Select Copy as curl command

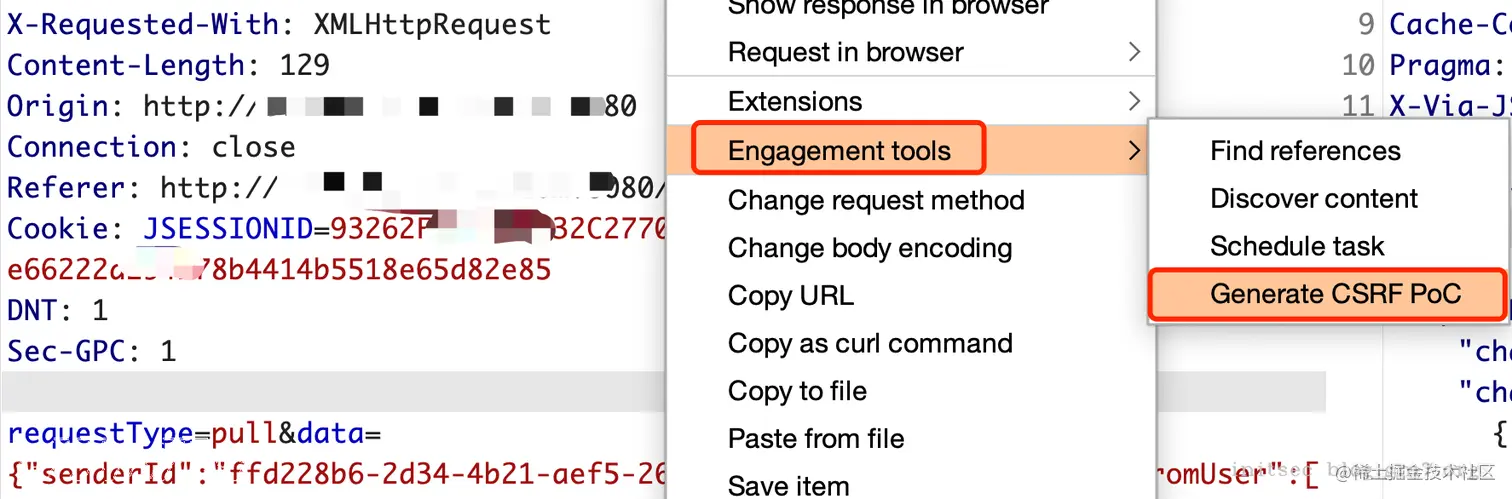click(870, 343)
